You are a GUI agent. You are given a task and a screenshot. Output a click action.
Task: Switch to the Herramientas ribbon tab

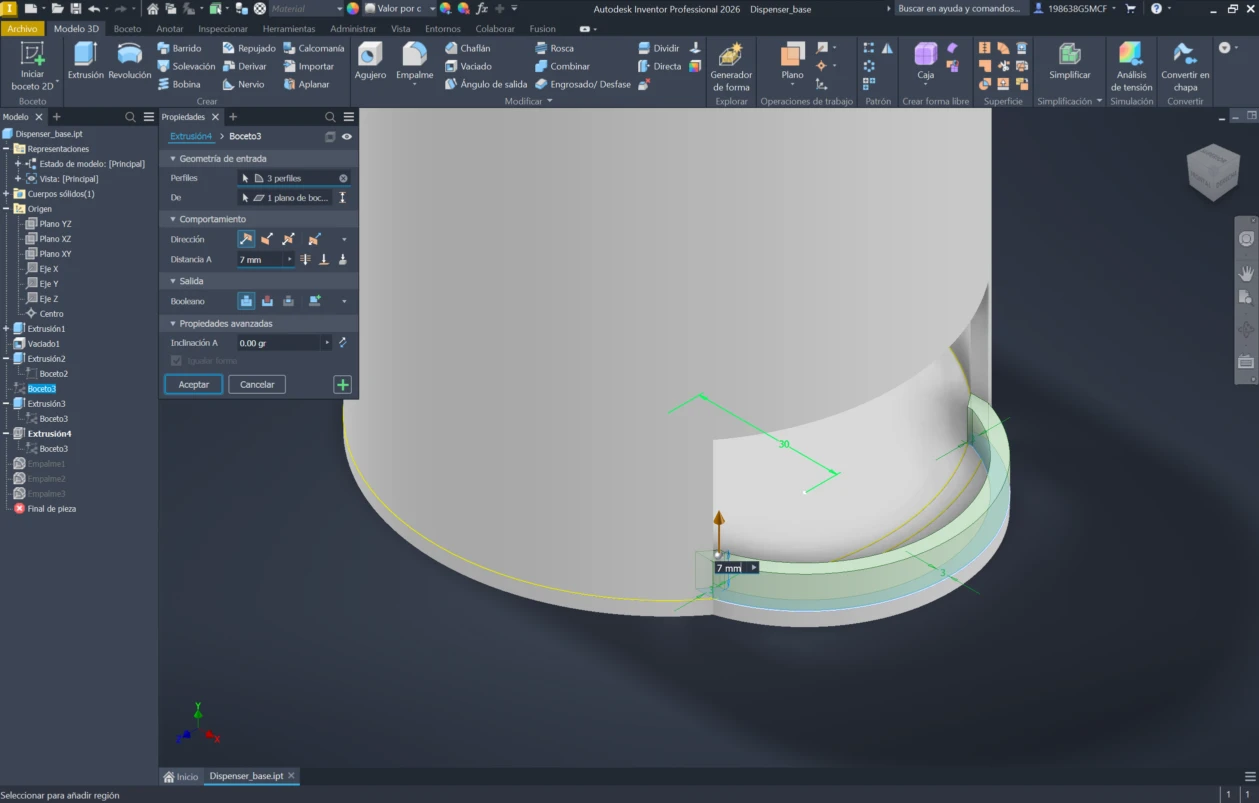pyautogui.click(x=289, y=29)
